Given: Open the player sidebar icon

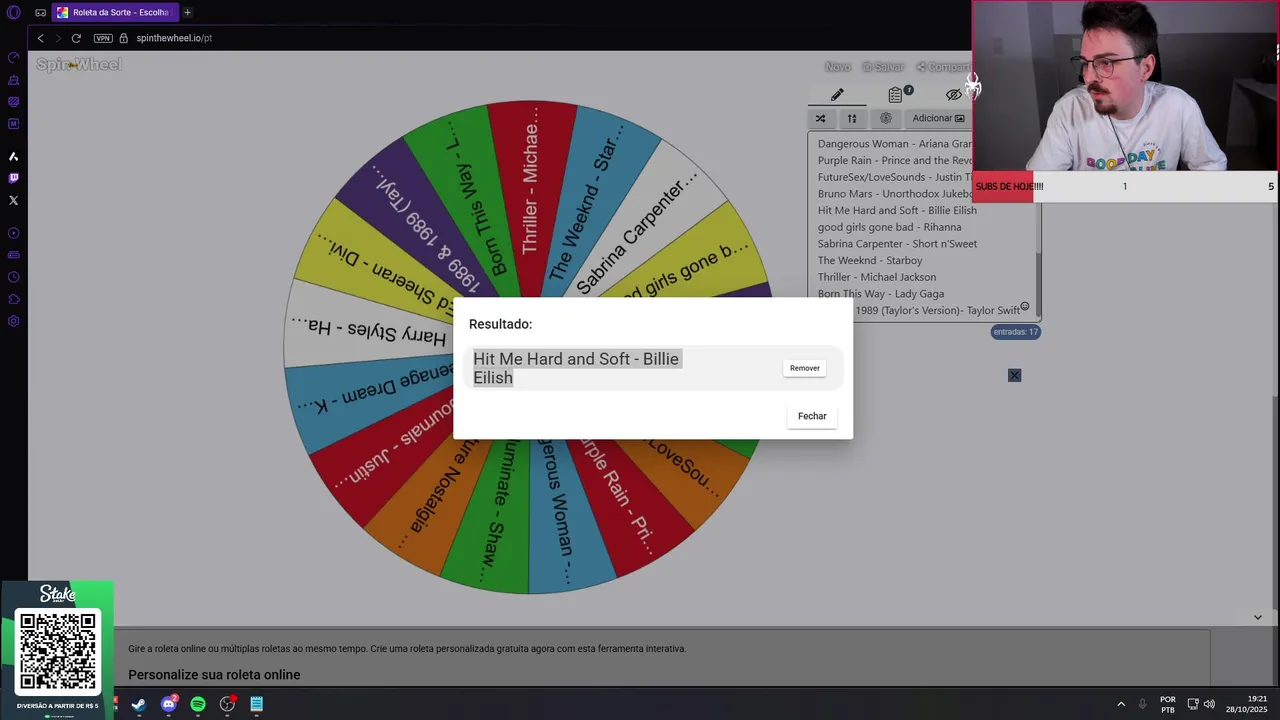Looking at the screenshot, I should click(14, 233).
